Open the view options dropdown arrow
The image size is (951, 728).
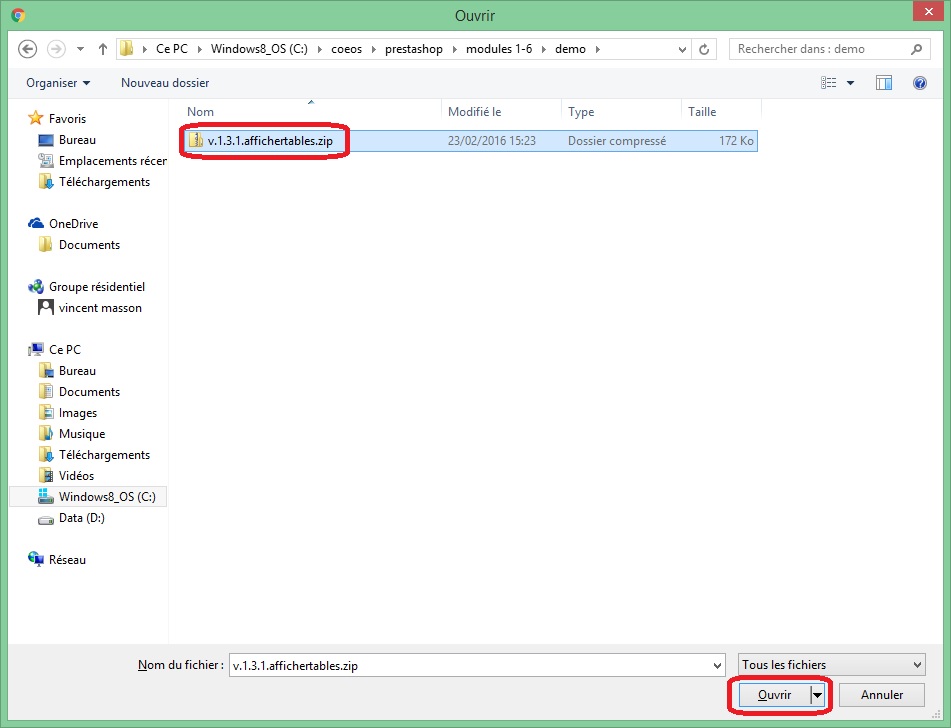click(850, 83)
